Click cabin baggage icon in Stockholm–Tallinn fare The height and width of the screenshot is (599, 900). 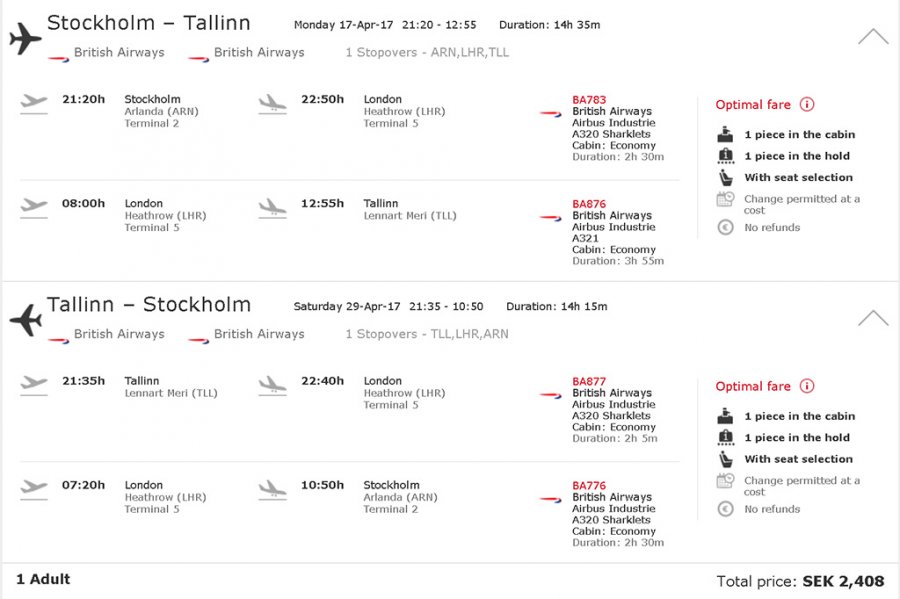[725, 135]
